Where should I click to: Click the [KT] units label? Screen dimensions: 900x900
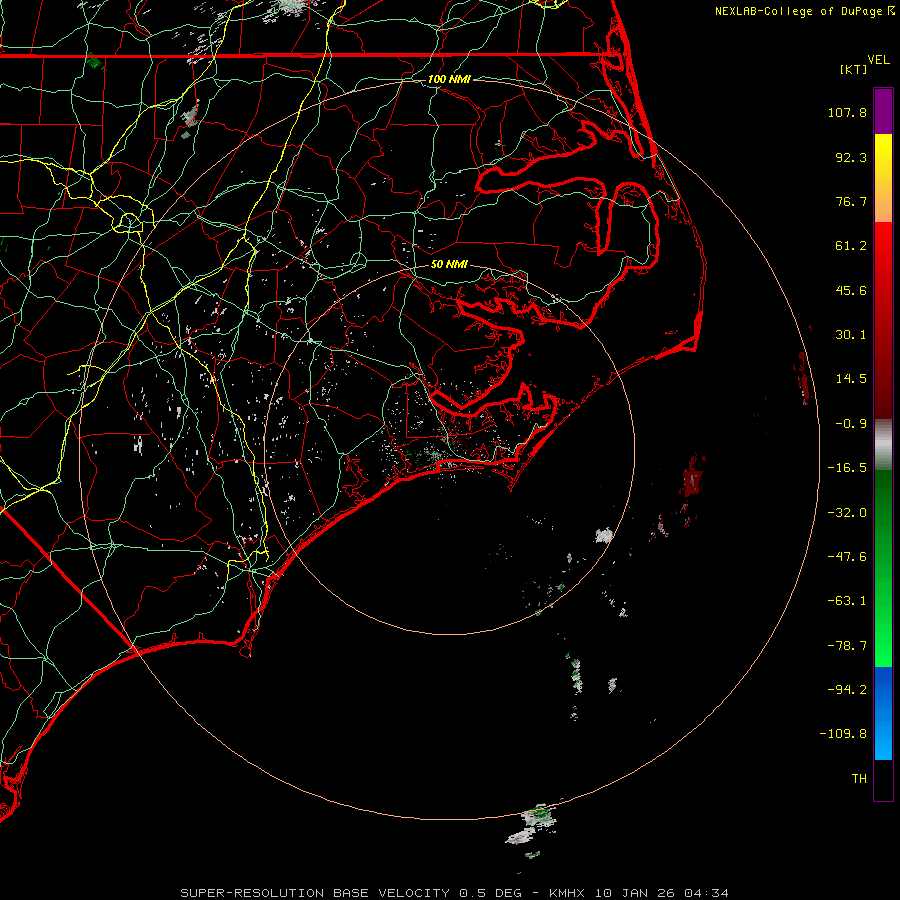[x=854, y=69]
